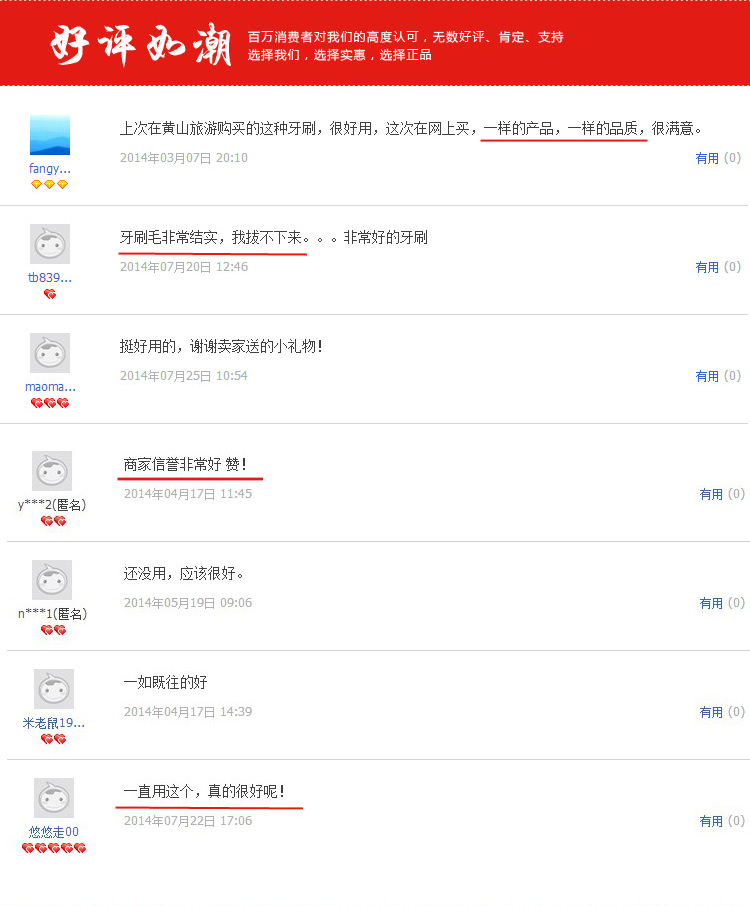Viewport: 750px width, 906px height.
Task: Click the timestamp 2014年03月07日 20:10
Action: click(184, 158)
